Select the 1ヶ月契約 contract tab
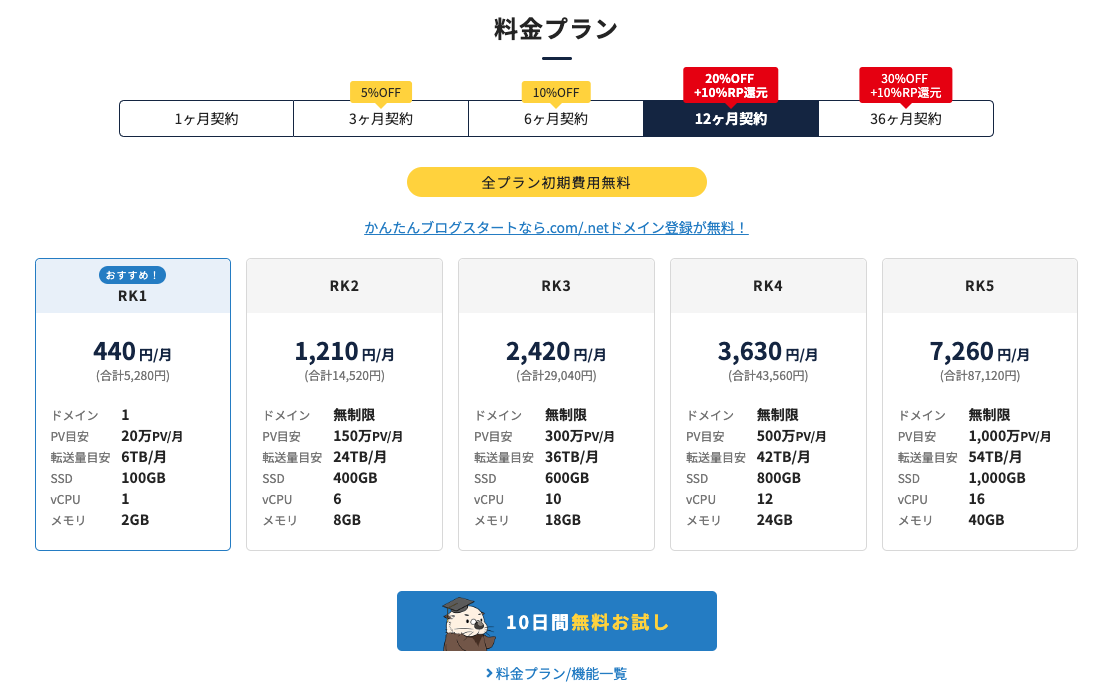Screen dimensions: 1120x697 coord(206,119)
